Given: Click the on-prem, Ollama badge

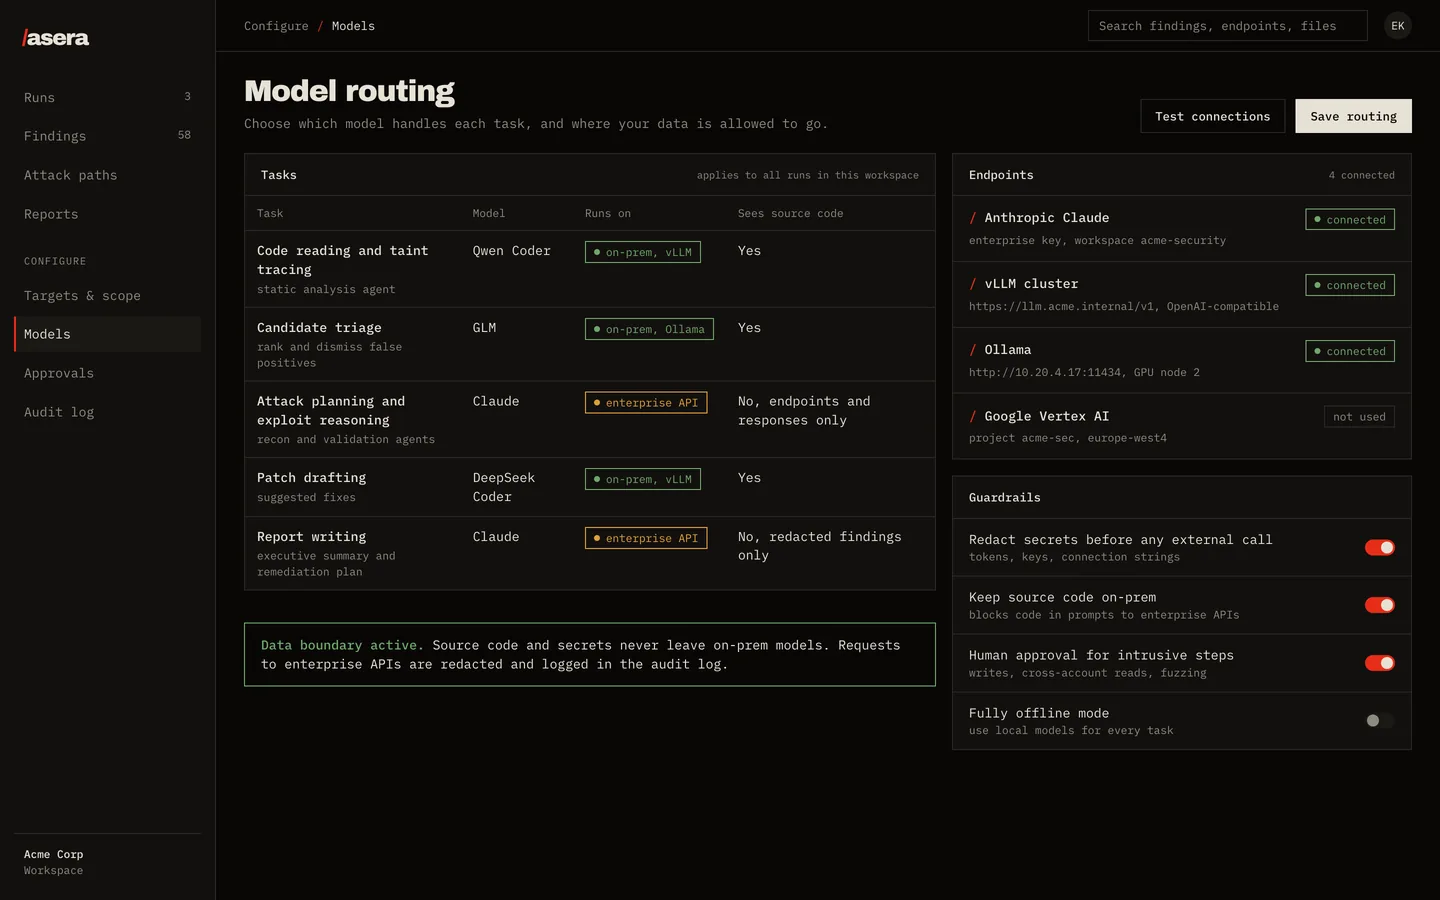Looking at the screenshot, I should pyautogui.click(x=649, y=329).
